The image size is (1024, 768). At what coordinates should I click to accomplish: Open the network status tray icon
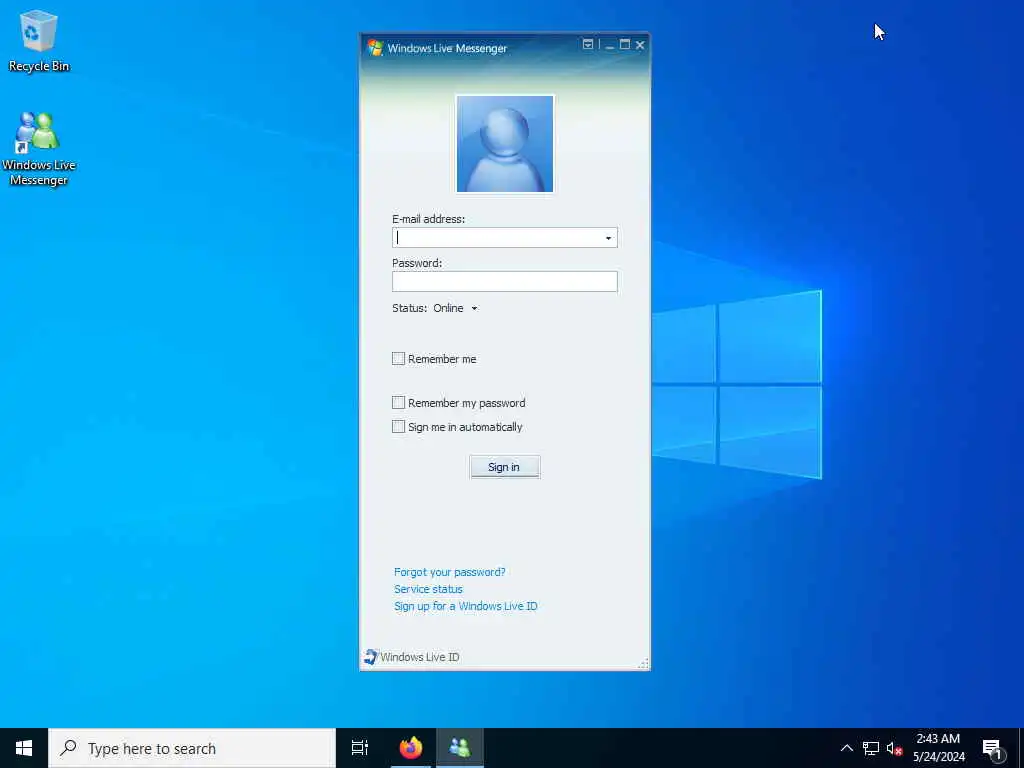[871, 748]
